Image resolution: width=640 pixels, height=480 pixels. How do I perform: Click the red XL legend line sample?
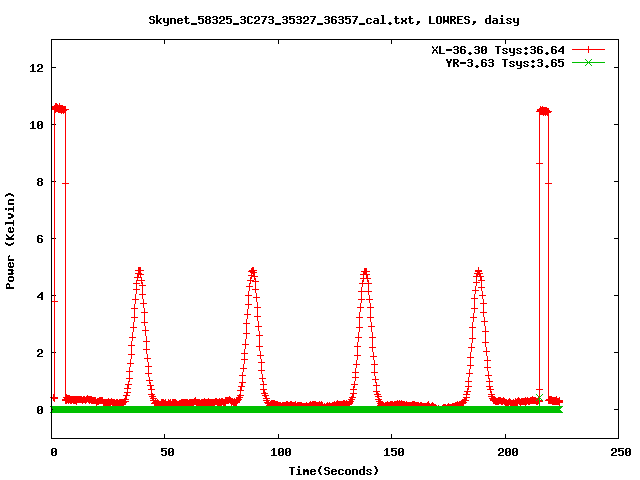[588, 49]
